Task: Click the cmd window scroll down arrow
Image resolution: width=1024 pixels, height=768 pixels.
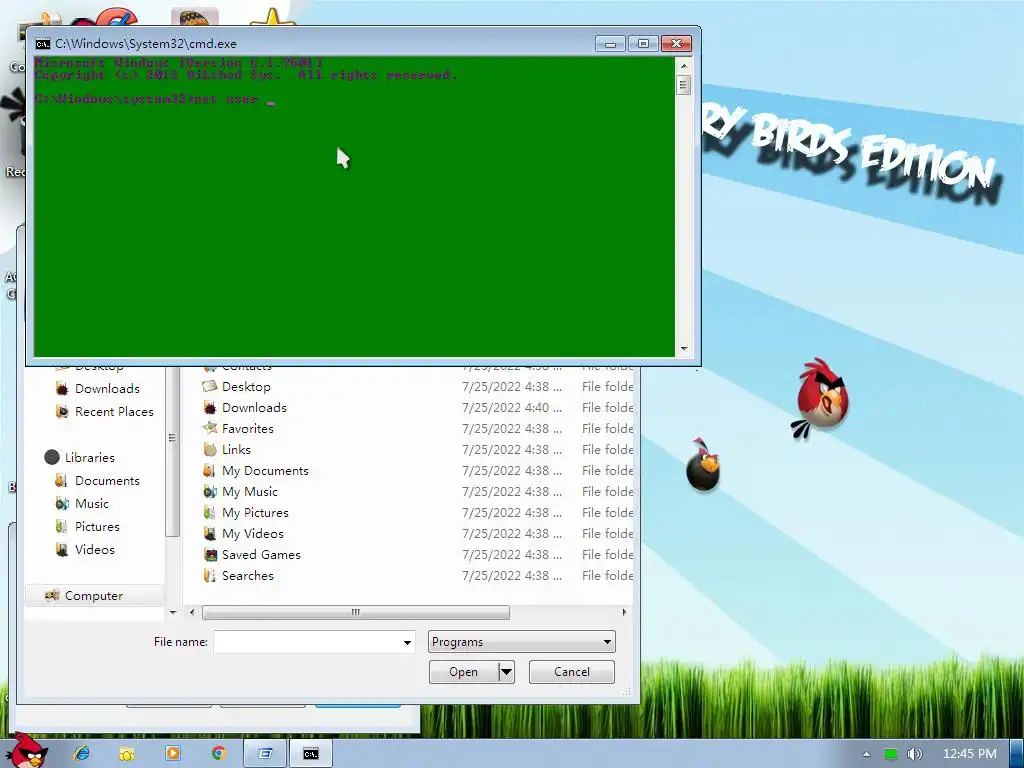Action: tap(684, 349)
